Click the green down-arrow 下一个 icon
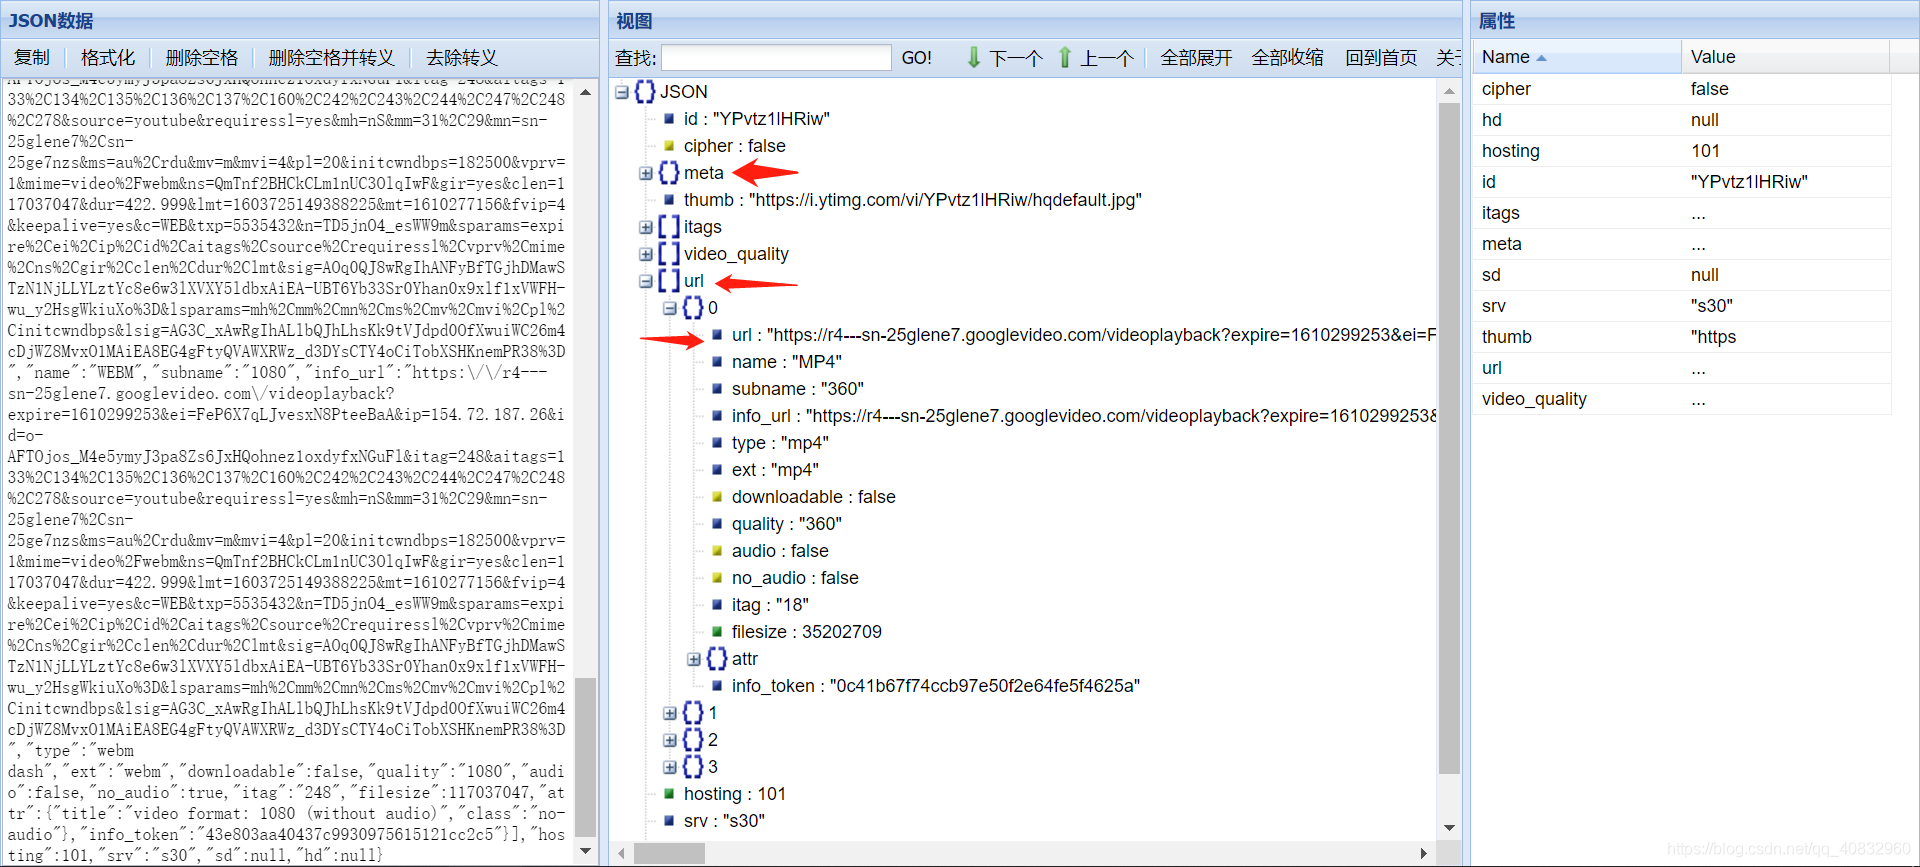 coord(974,58)
